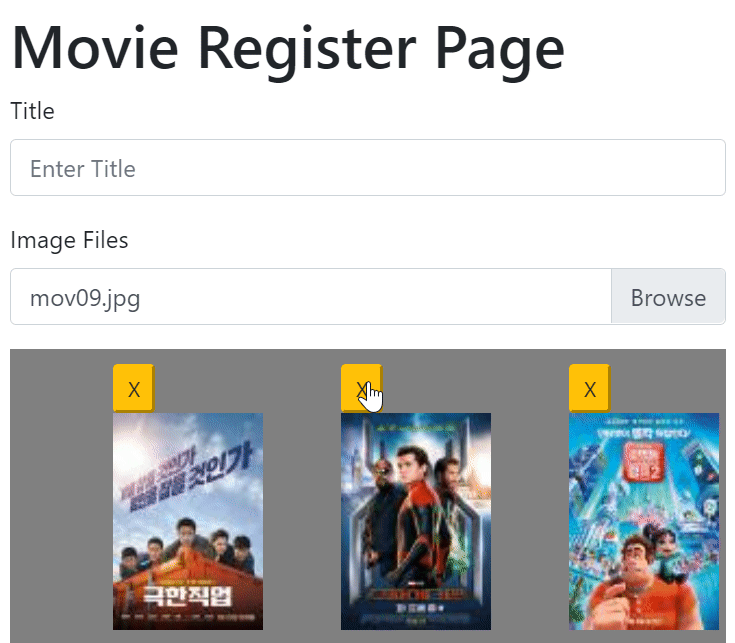Open file picker with Browse button
The width and height of the screenshot is (735, 643).
[x=668, y=297]
